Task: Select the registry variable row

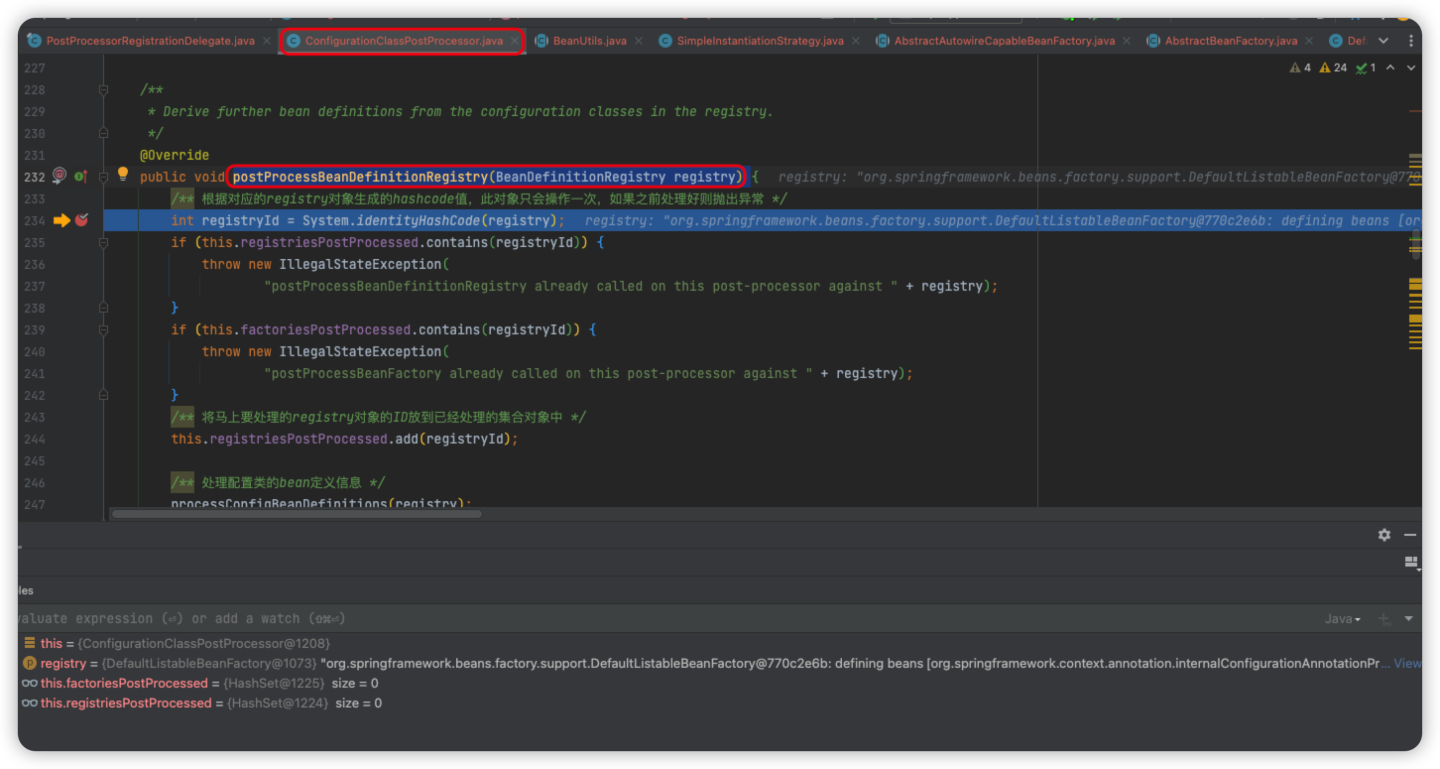Action: (720, 664)
